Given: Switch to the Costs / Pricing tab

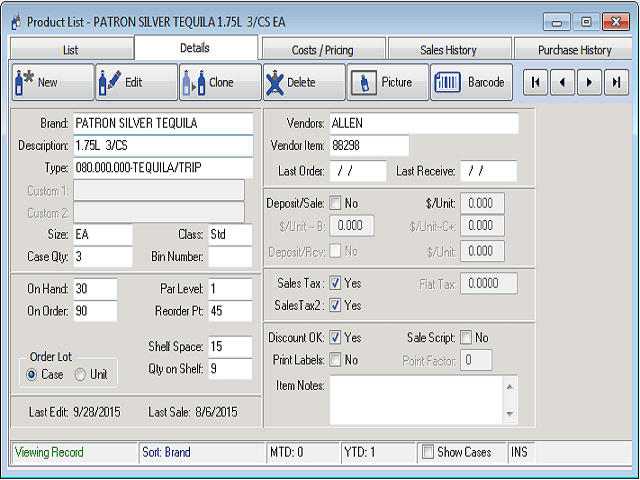Looking at the screenshot, I should [323, 49].
